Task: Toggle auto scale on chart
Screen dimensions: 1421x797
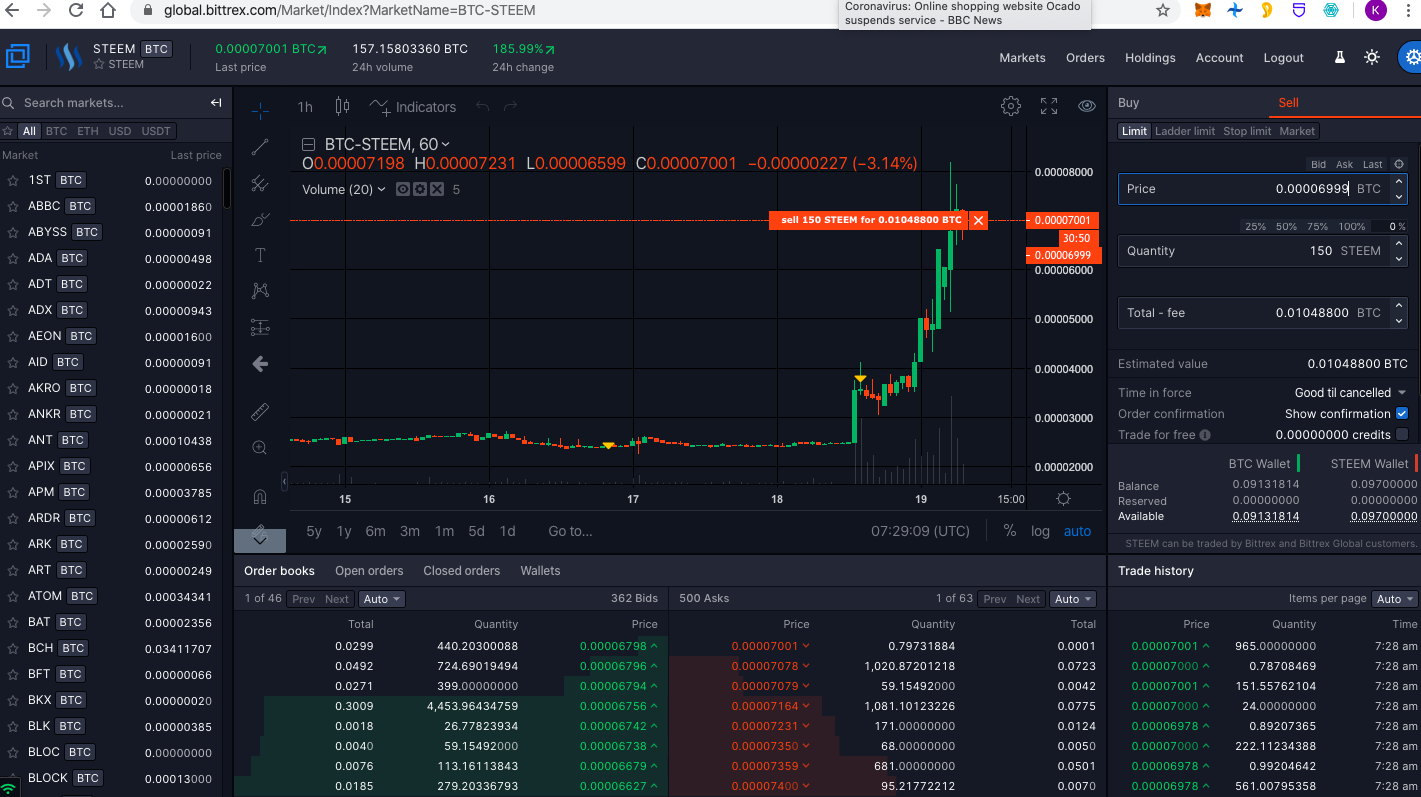Action: 1077,531
